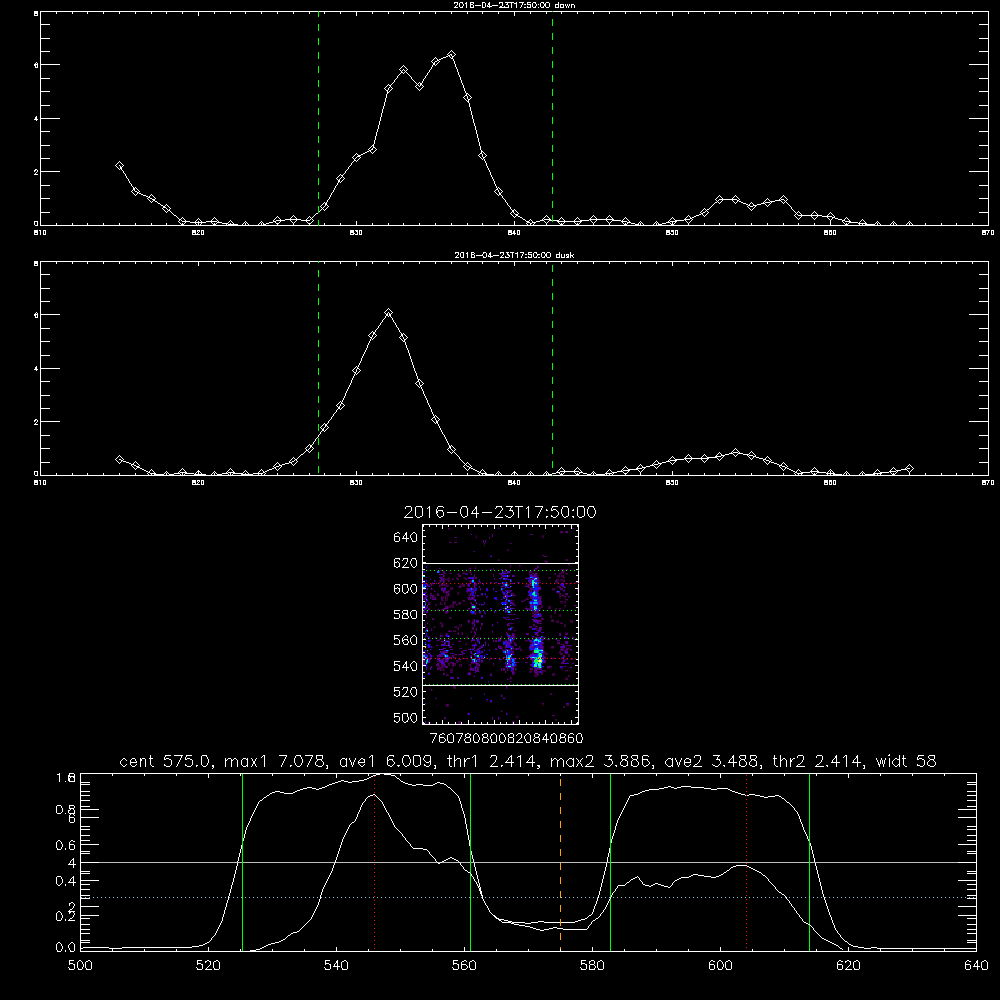Click bottom plot x-axis label '500'
The height and width of the screenshot is (1000, 1000).
coord(80,966)
